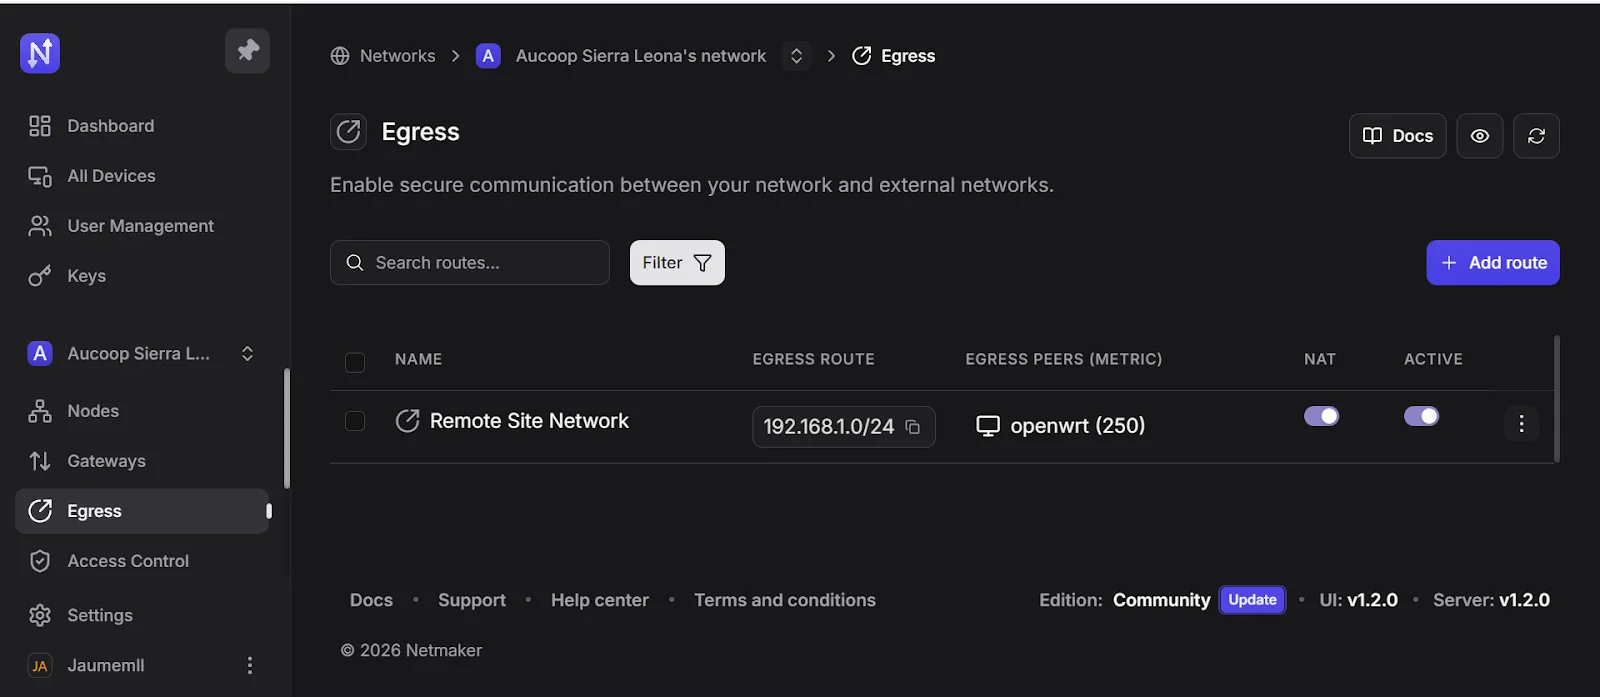
Task: Open the Help center link
Action: click(600, 600)
